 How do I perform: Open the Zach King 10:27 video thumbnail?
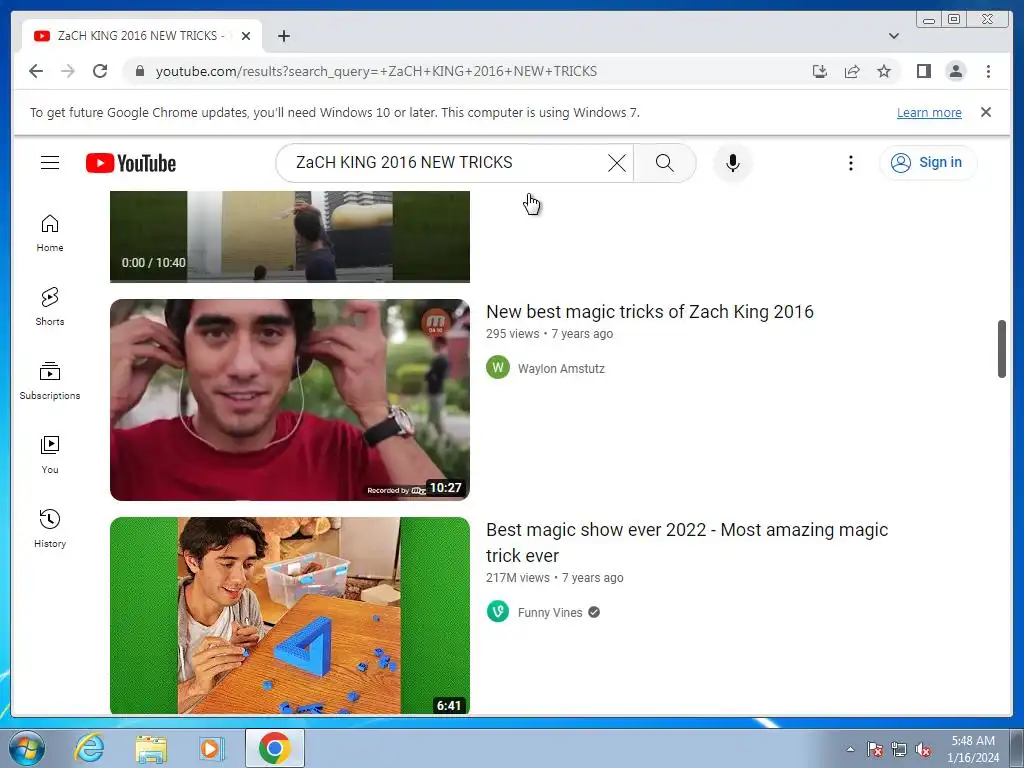pos(290,400)
